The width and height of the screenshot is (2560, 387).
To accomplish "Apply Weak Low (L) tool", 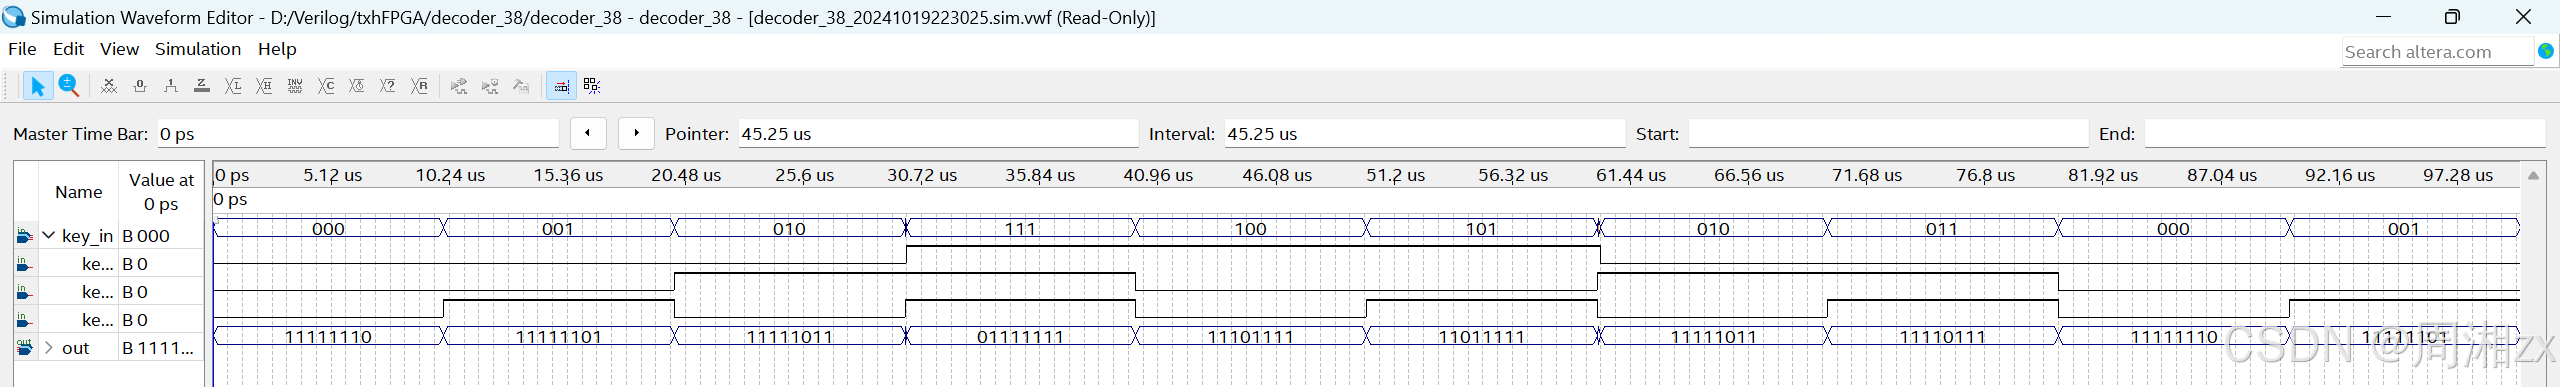I will [x=233, y=86].
